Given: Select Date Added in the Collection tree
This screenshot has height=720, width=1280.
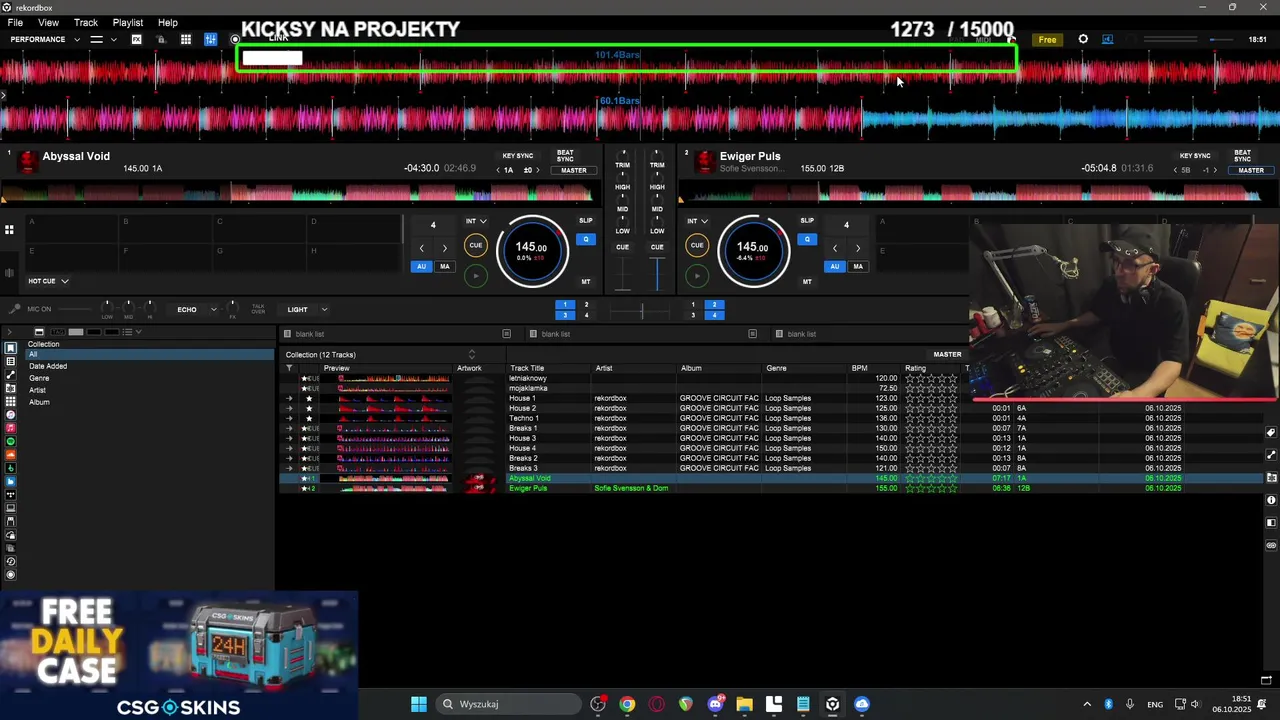Looking at the screenshot, I should [48, 366].
